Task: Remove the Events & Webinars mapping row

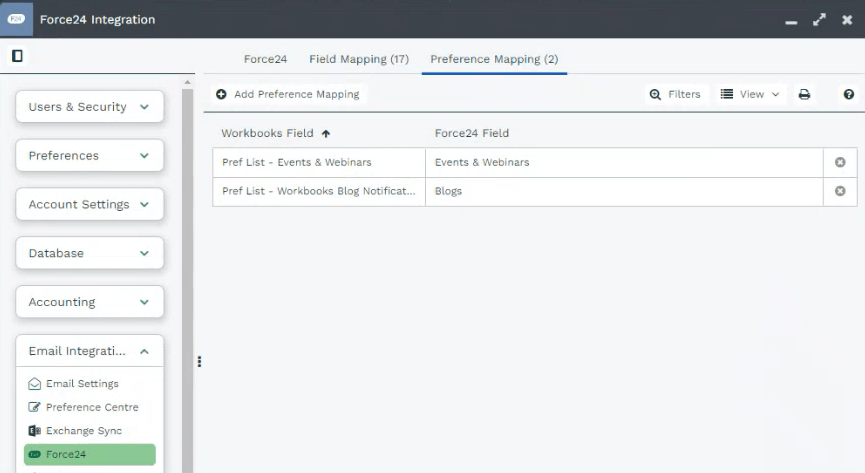Action: (840, 162)
